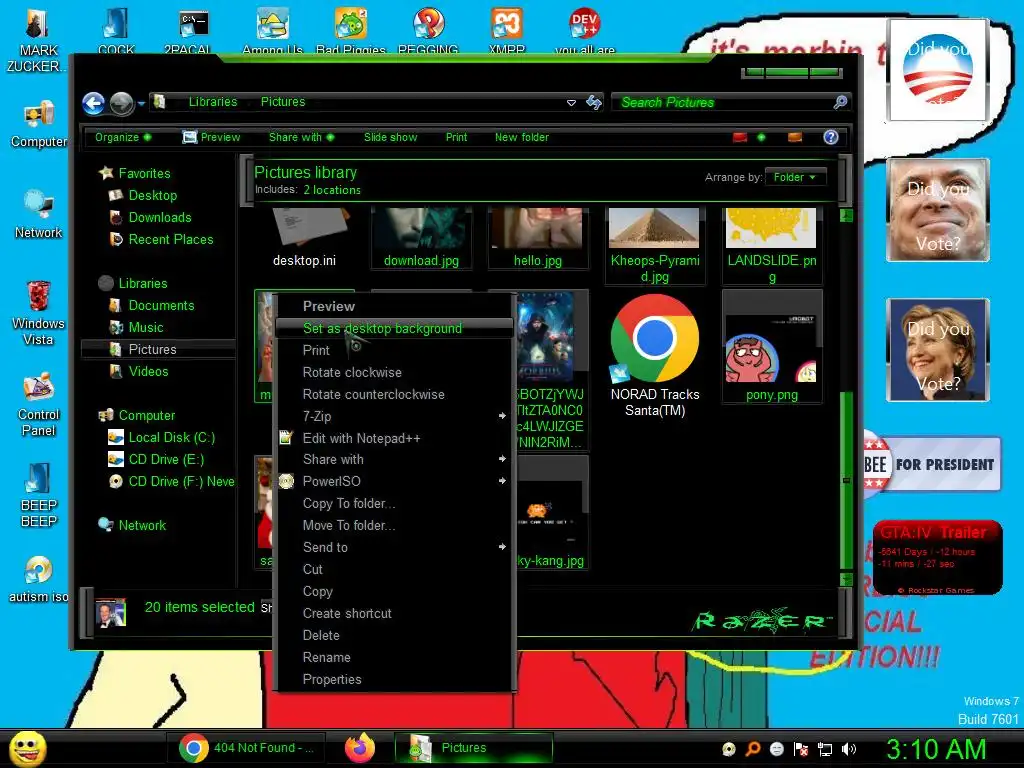Screen dimensions: 1024x768
Task: Click the address bar refresh icon
Action: pyautogui.click(x=594, y=102)
